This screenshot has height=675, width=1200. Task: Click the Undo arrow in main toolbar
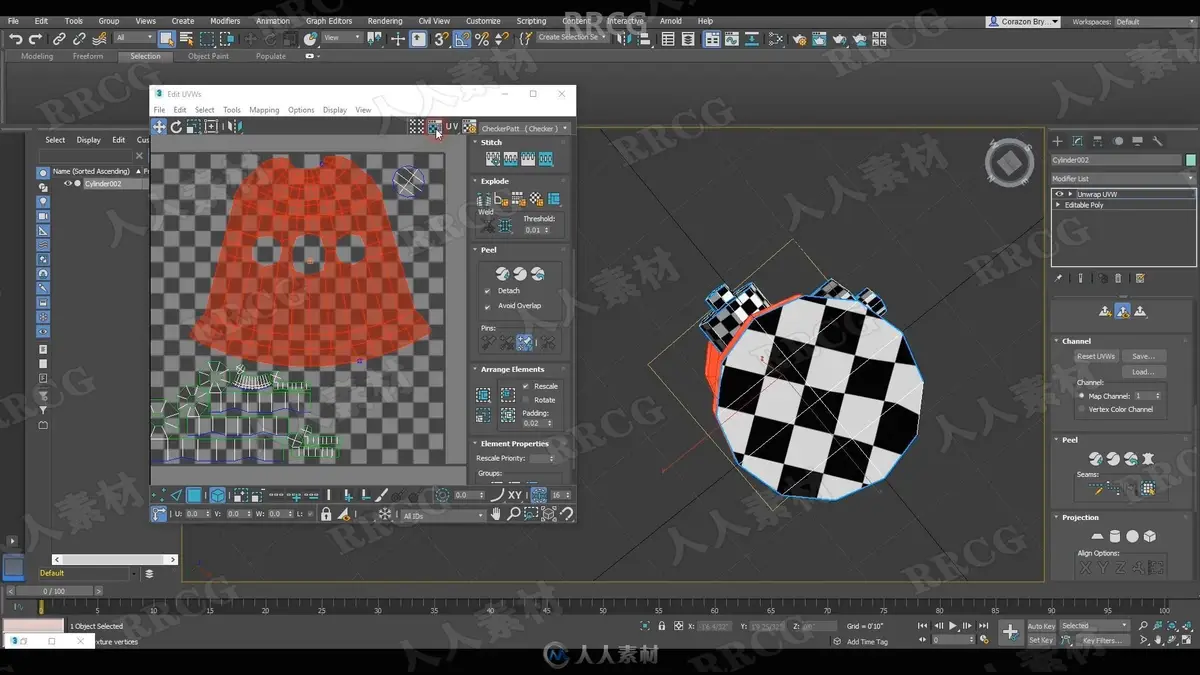point(16,39)
